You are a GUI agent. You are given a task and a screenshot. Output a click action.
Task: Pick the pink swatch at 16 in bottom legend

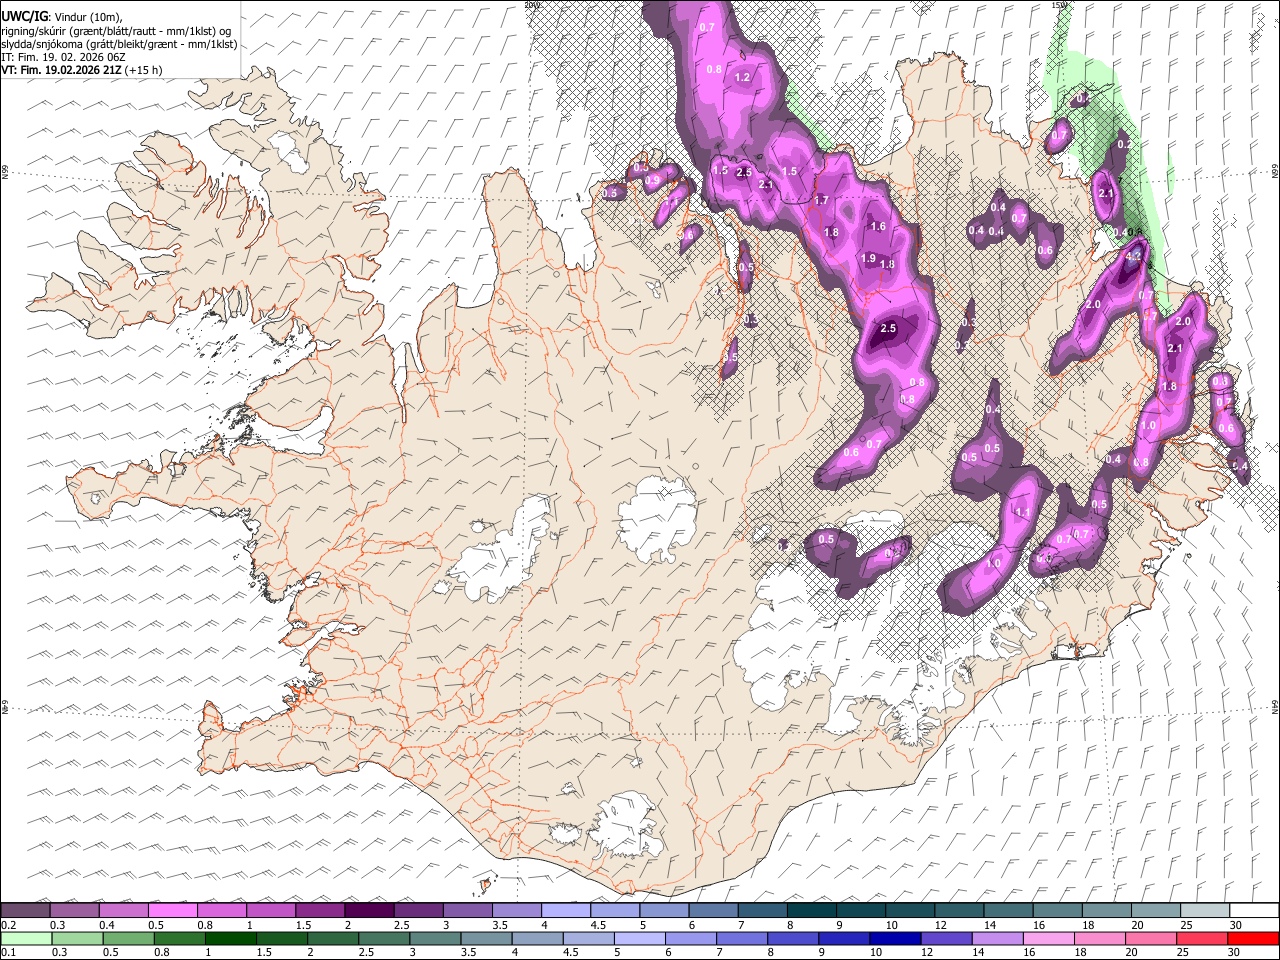(1049, 938)
